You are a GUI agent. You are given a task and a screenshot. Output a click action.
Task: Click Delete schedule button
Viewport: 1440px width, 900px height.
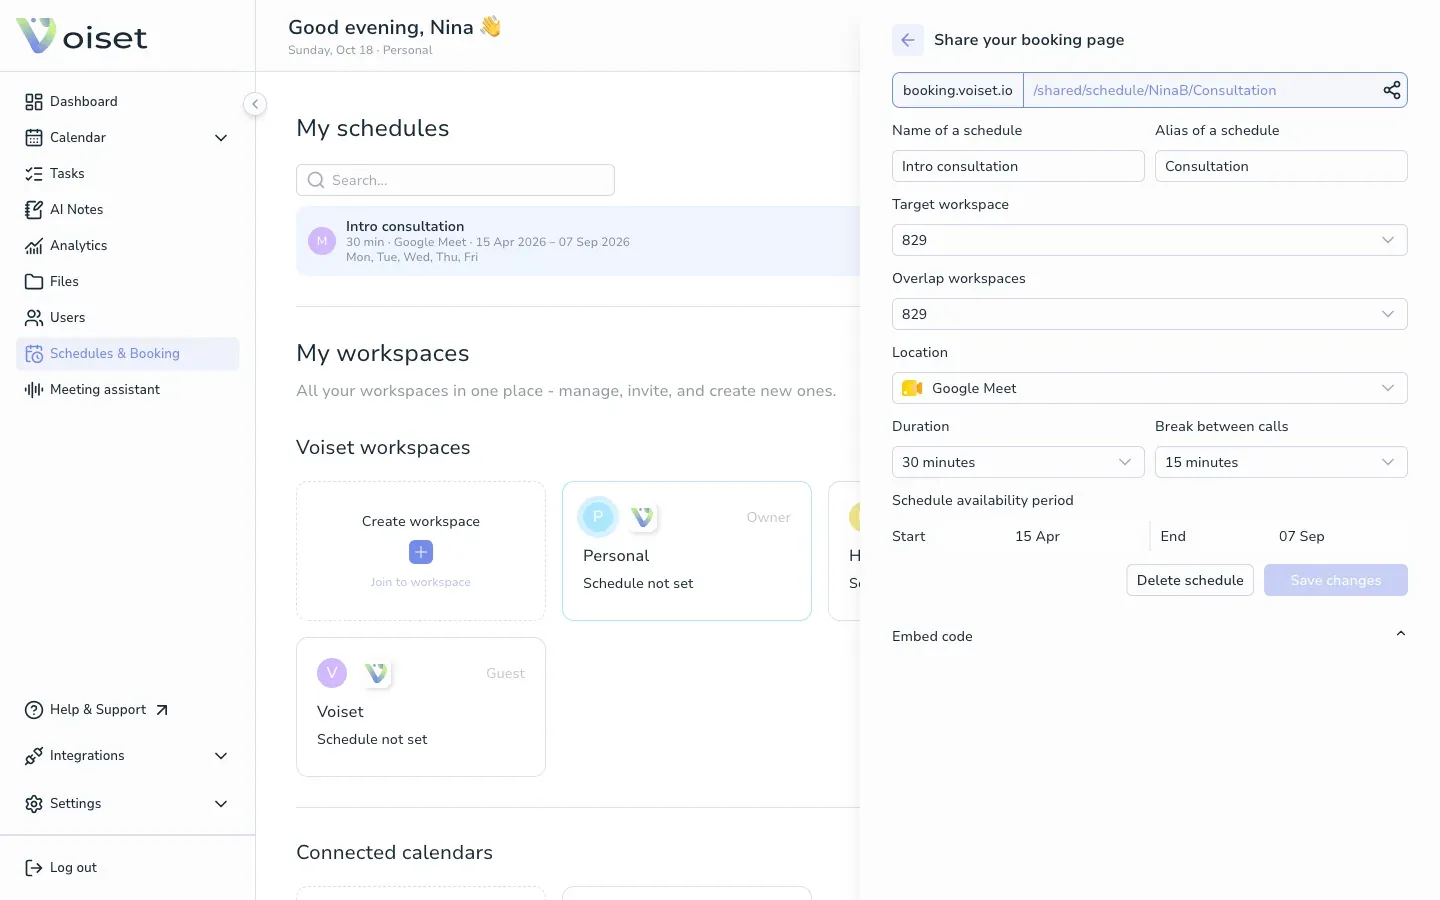pyautogui.click(x=1190, y=580)
